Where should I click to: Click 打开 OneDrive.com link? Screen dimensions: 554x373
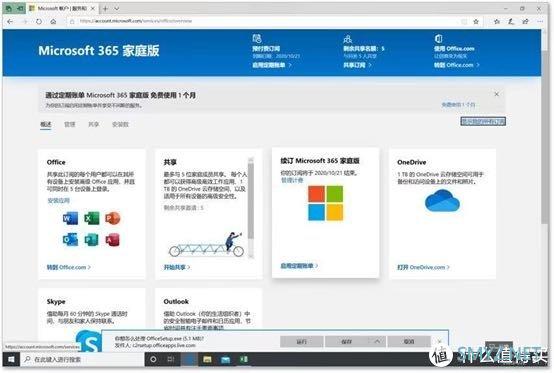(x=423, y=267)
